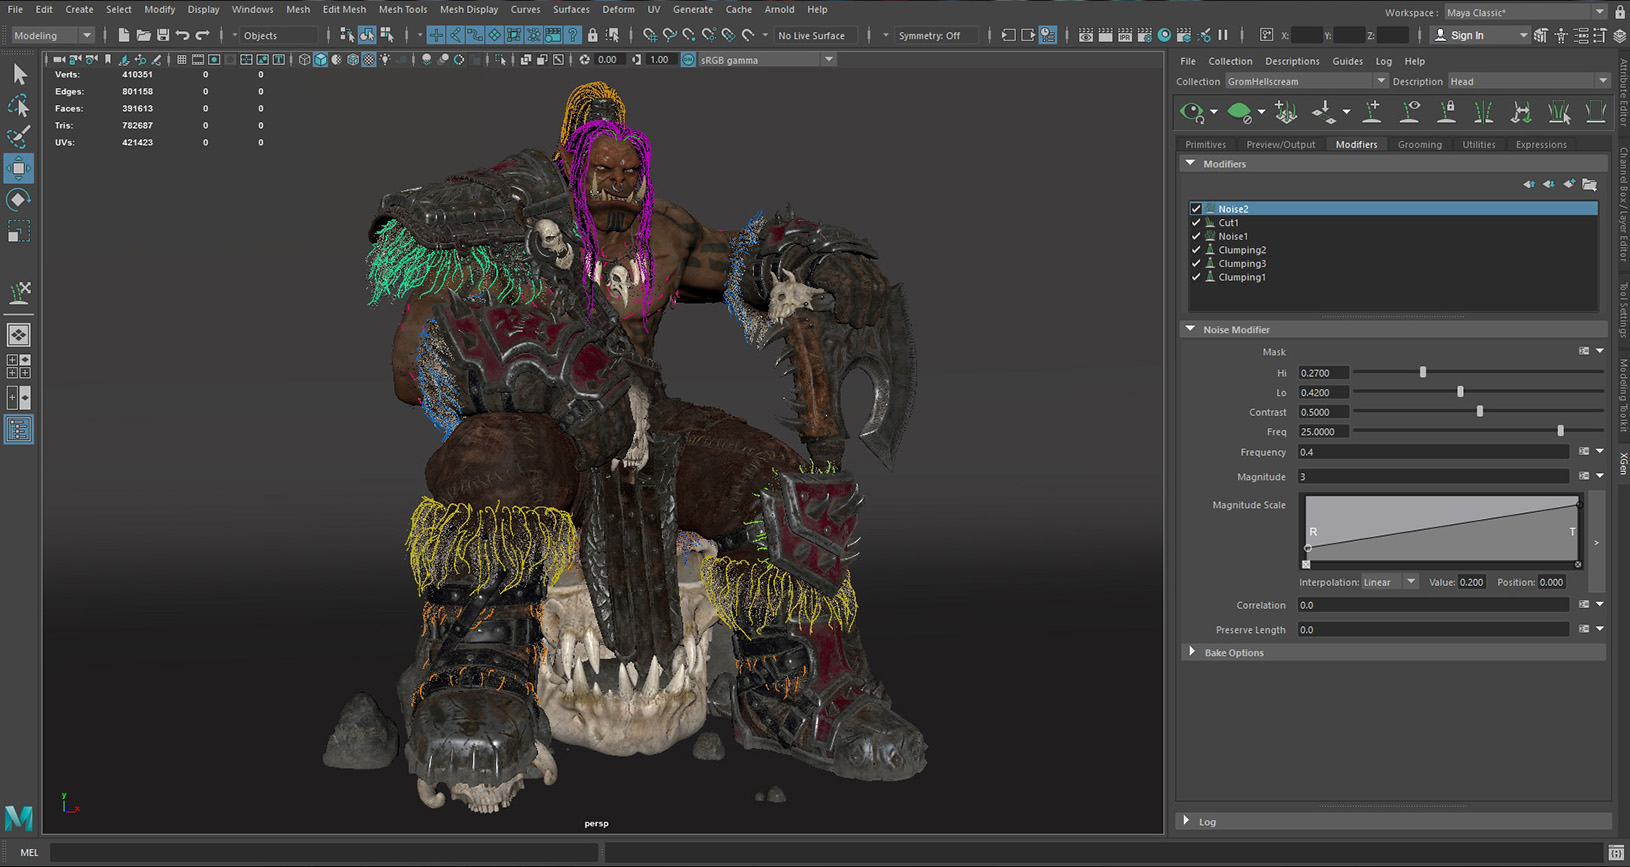Pause viewport with pause icon
The image size is (1630, 867).
(1223, 35)
